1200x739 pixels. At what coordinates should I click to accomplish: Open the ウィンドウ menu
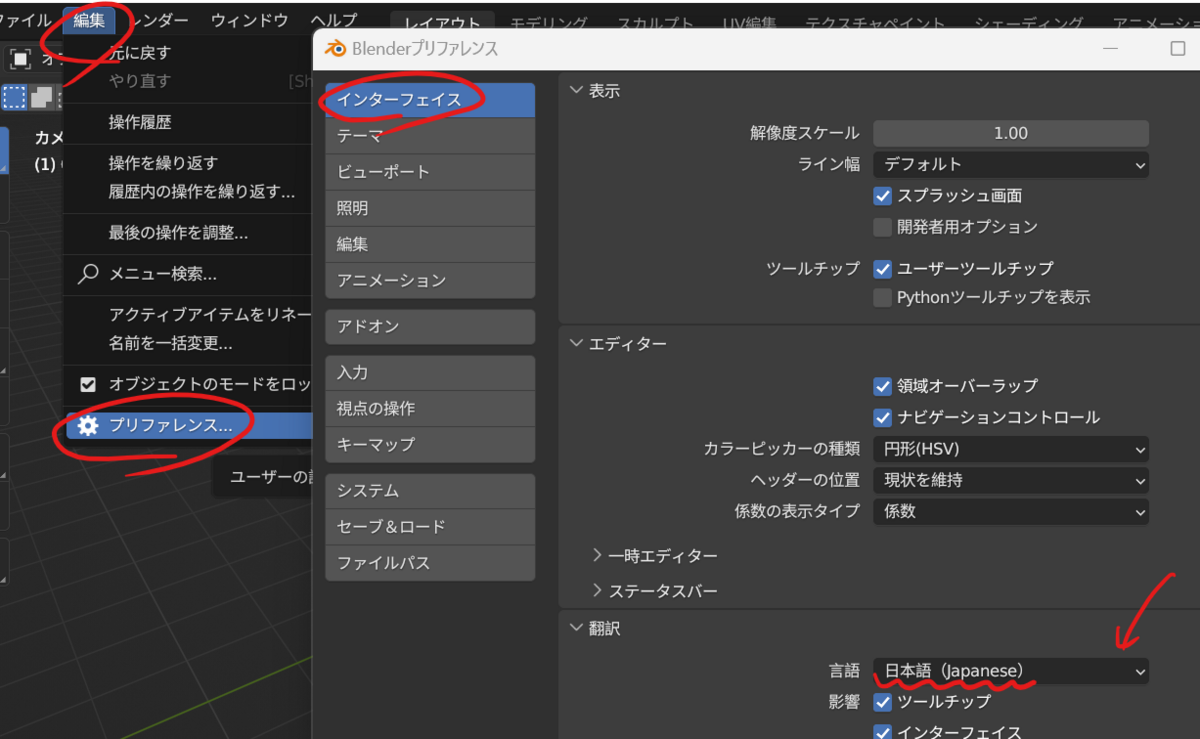click(249, 20)
